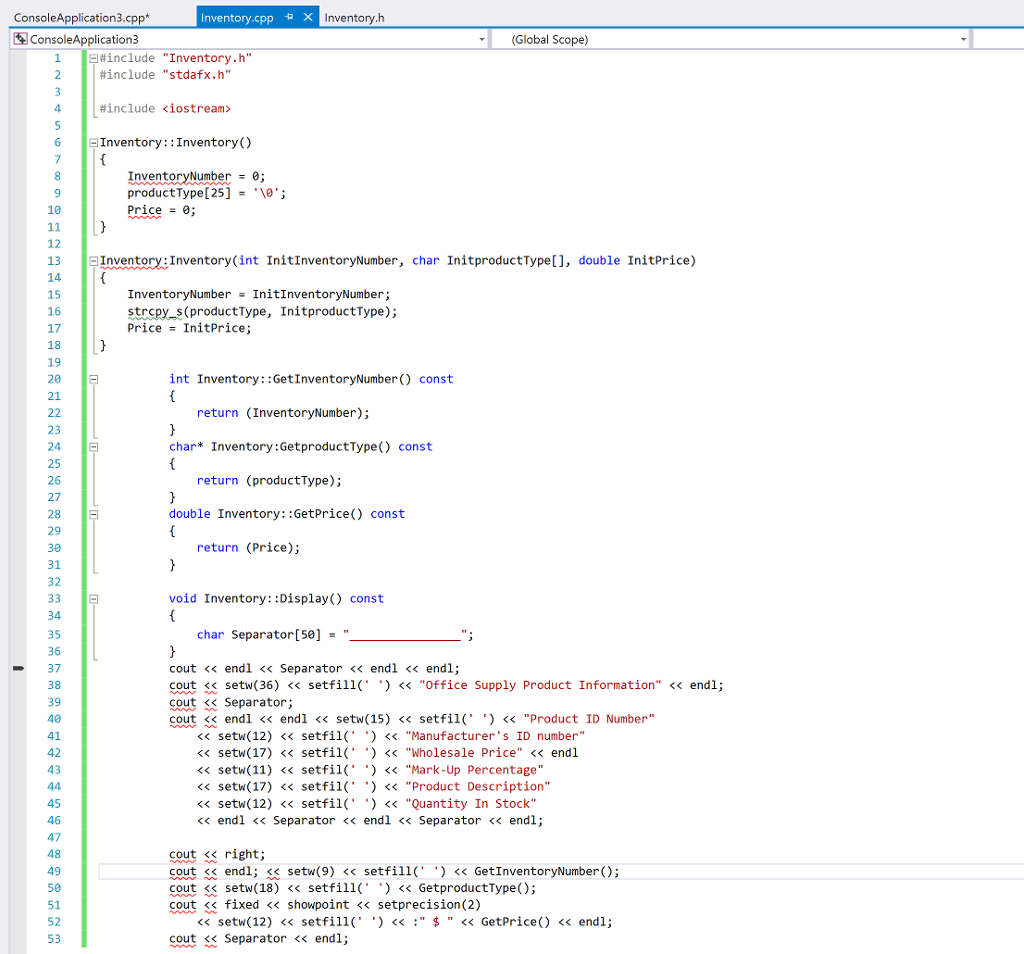Click "Office Supply Product Information" string

pyautogui.click(x=540, y=685)
